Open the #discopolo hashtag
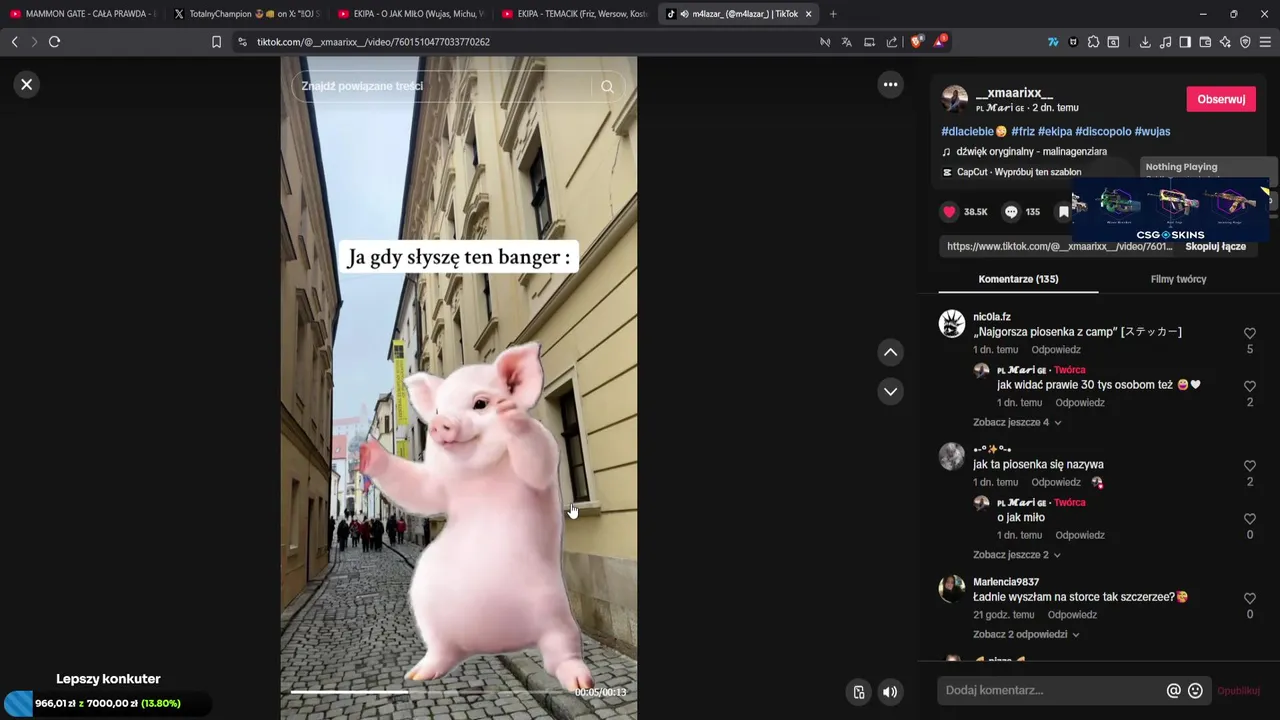Screen dimensions: 1280x720 click(1103, 131)
